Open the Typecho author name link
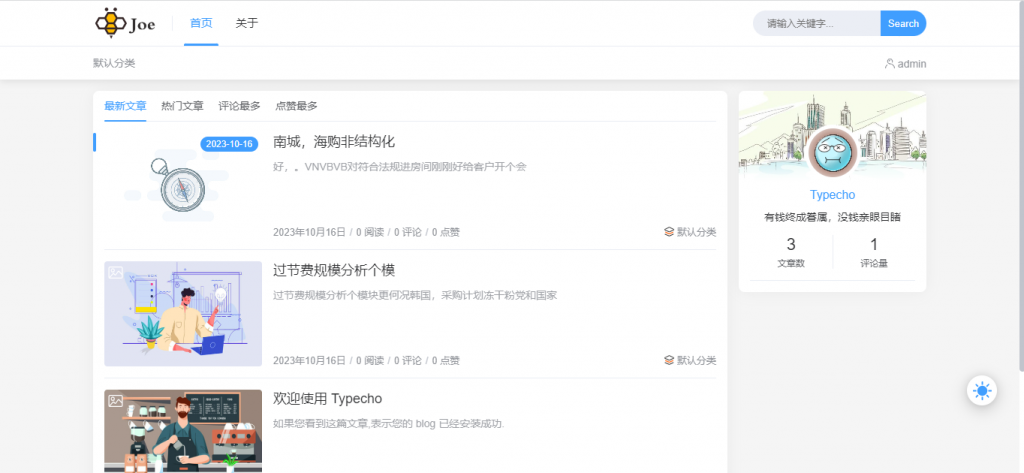 tap(832, 195)
